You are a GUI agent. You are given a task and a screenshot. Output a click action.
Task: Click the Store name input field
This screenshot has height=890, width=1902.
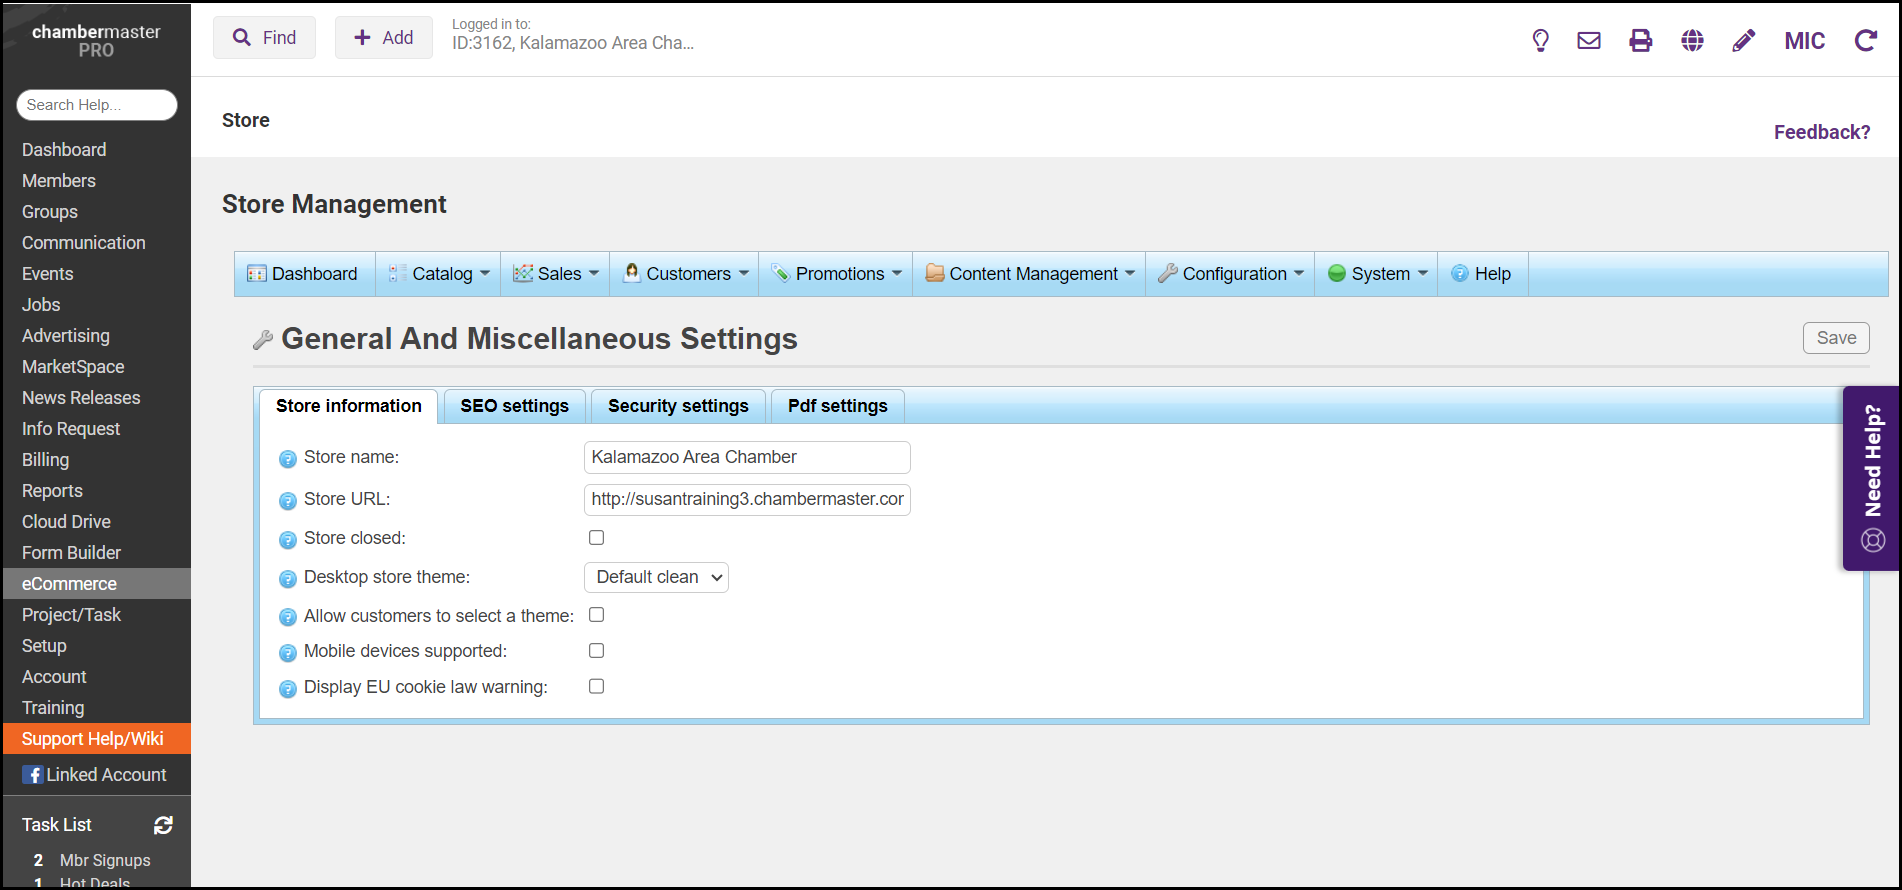(746, 458)
